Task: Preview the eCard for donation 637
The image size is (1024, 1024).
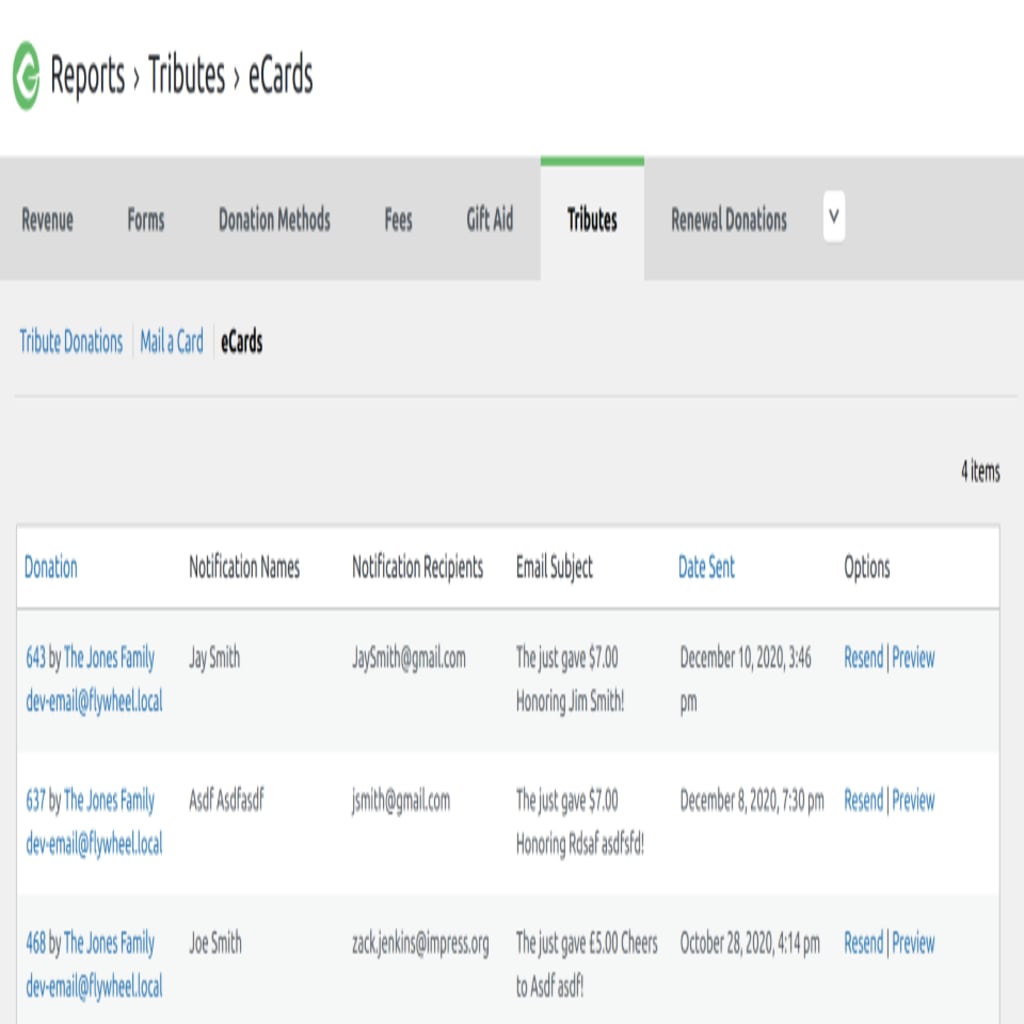Action: [913, 800]
